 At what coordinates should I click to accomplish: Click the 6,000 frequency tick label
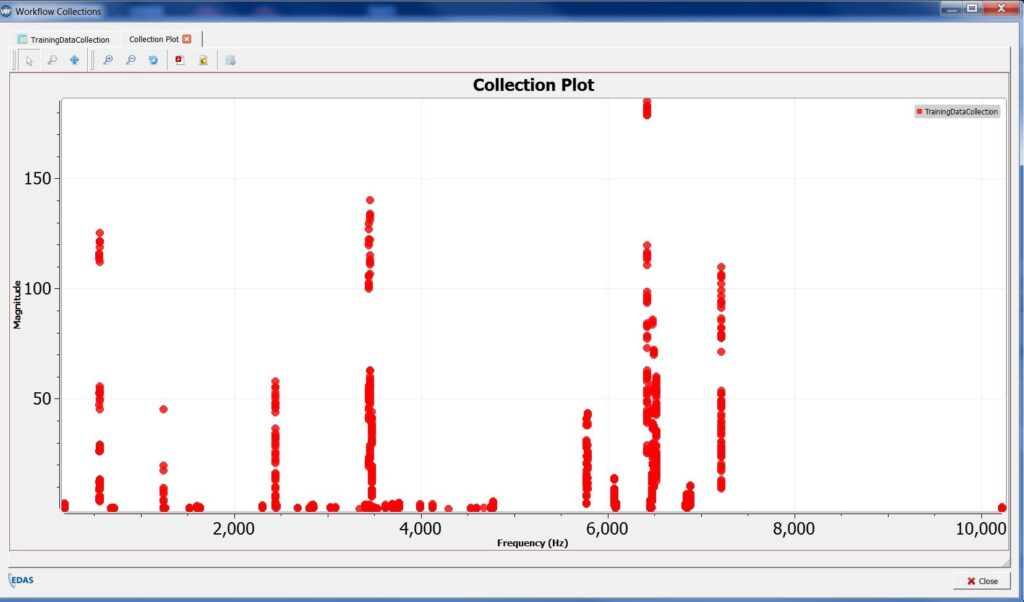(607, 528)
